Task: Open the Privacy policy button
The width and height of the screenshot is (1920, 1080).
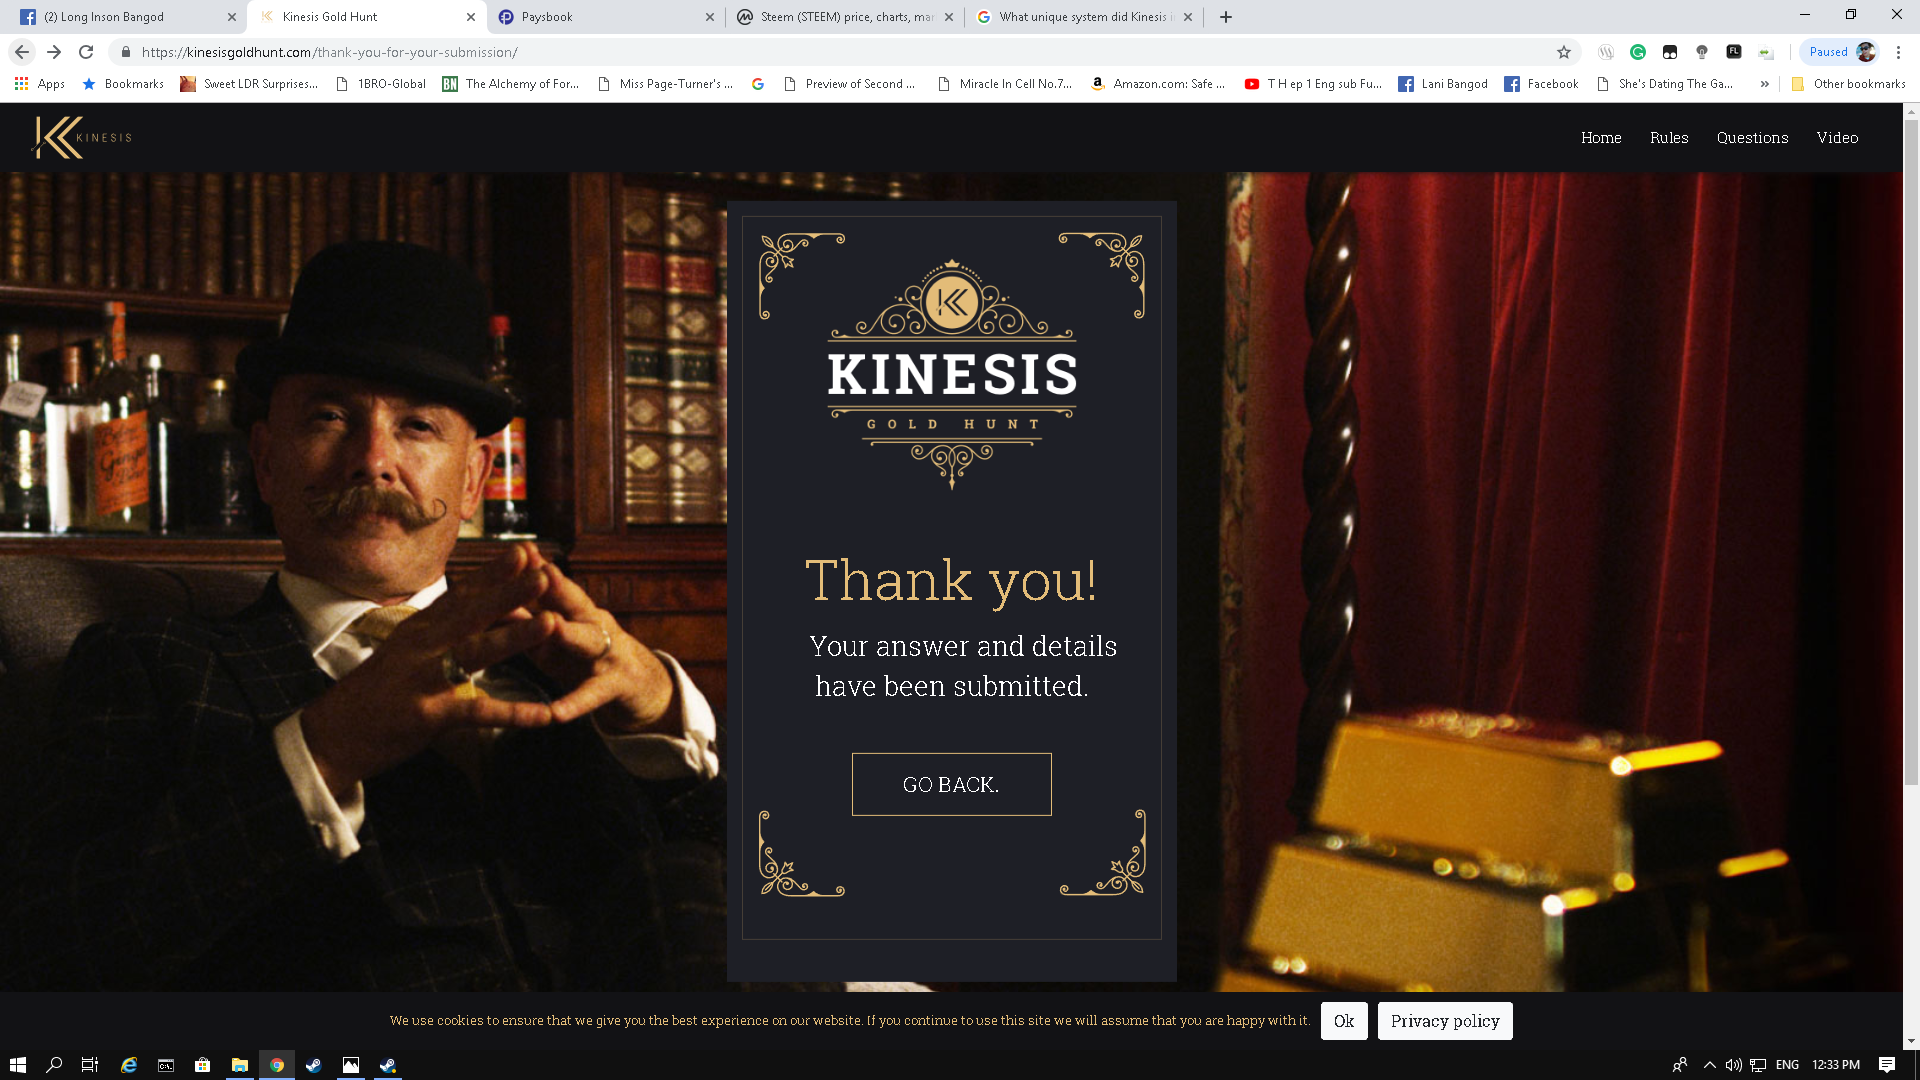Action: [1444, 1021]
